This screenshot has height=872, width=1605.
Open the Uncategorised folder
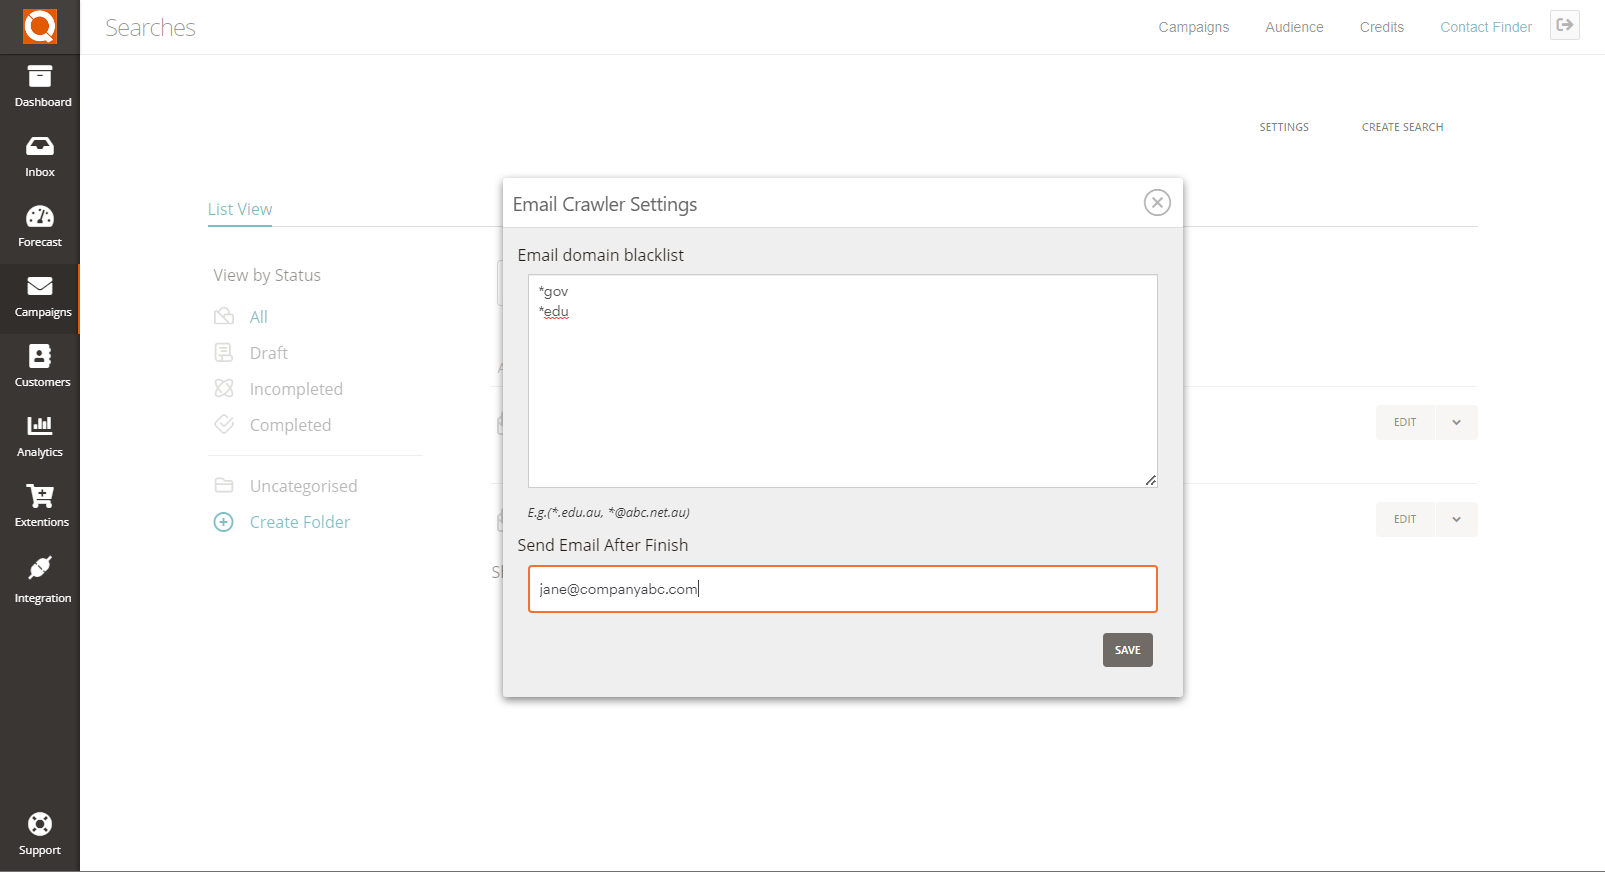pyautogui.click(x=303, y=486)
